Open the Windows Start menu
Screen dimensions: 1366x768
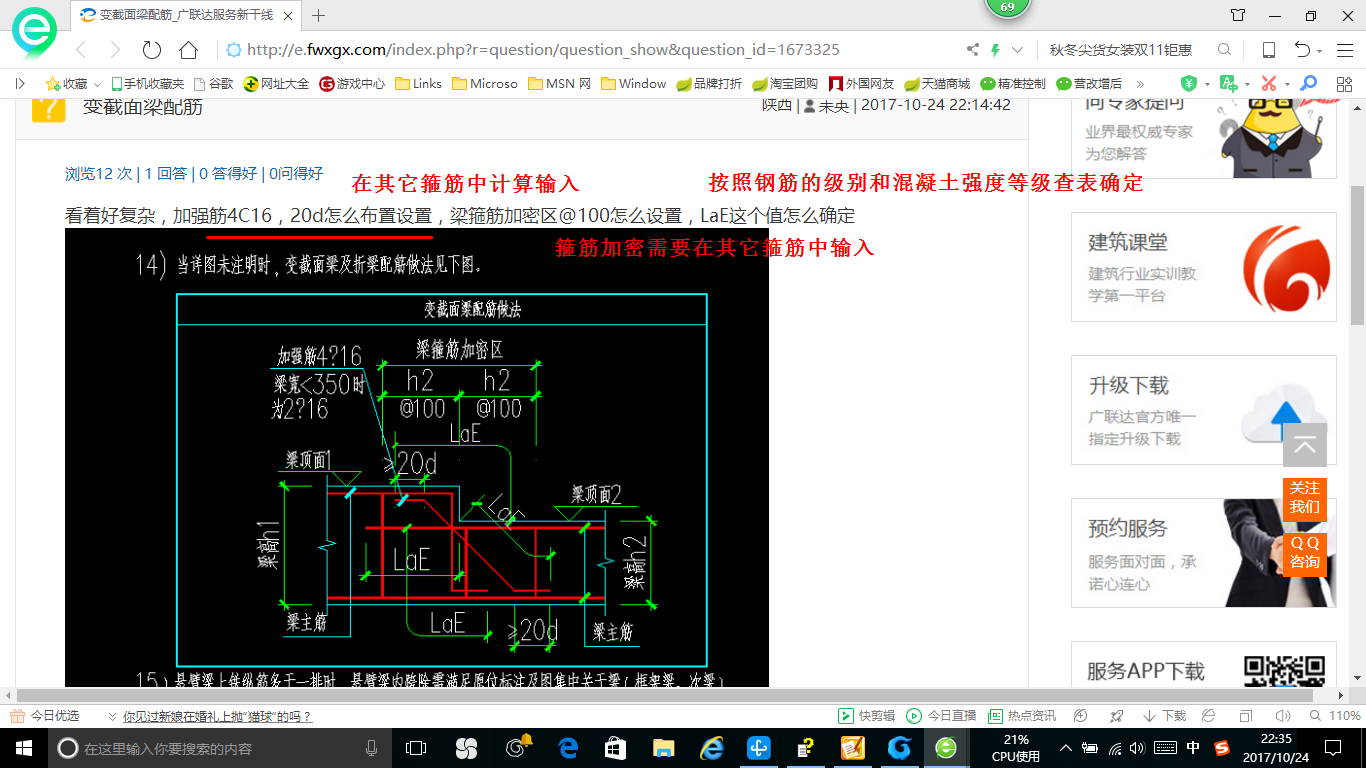tap(24, 748)
